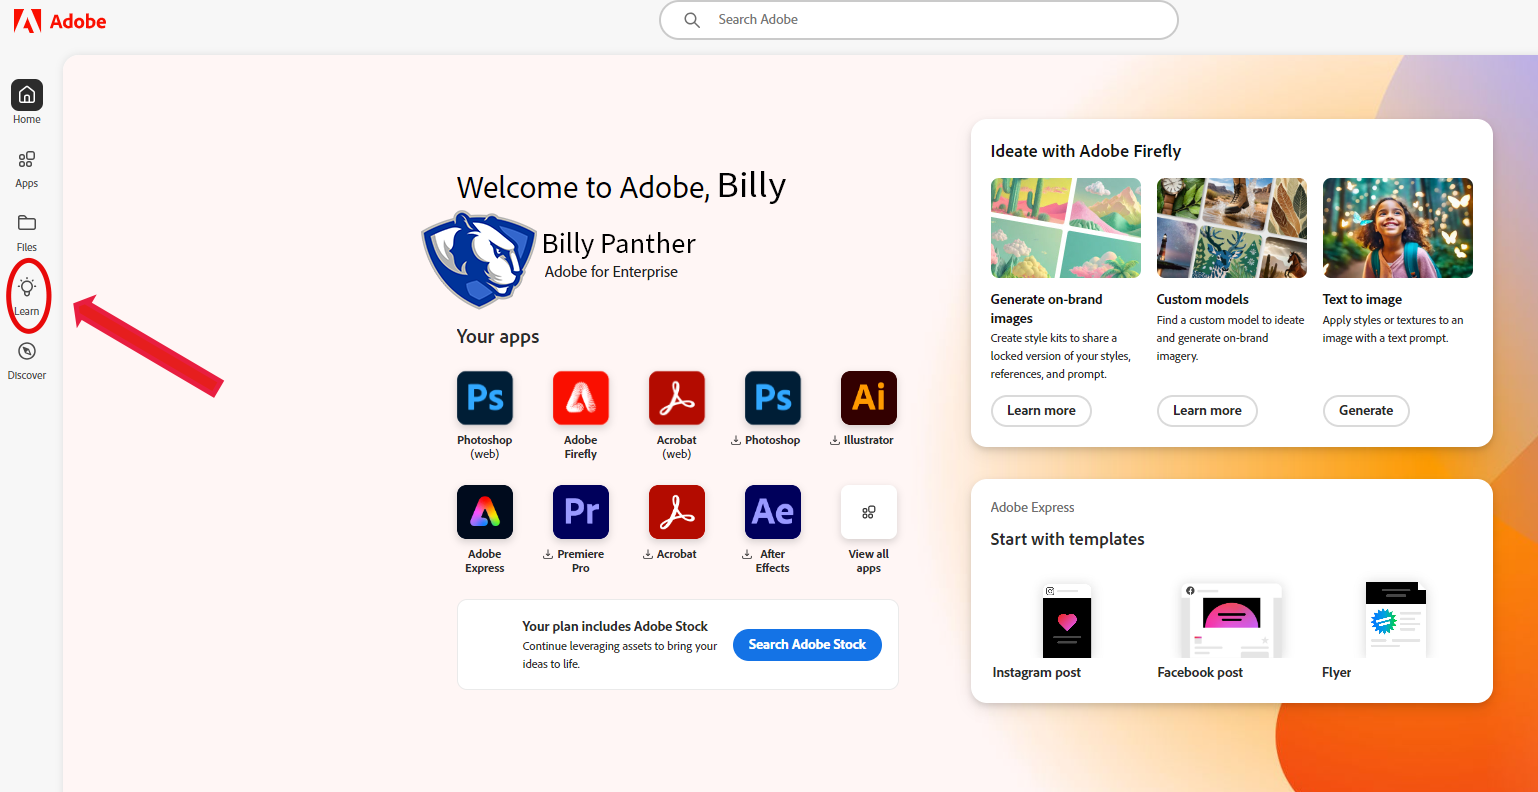
Task: Select the Premiere Pro app icon
Action: [x=581, y=512]
